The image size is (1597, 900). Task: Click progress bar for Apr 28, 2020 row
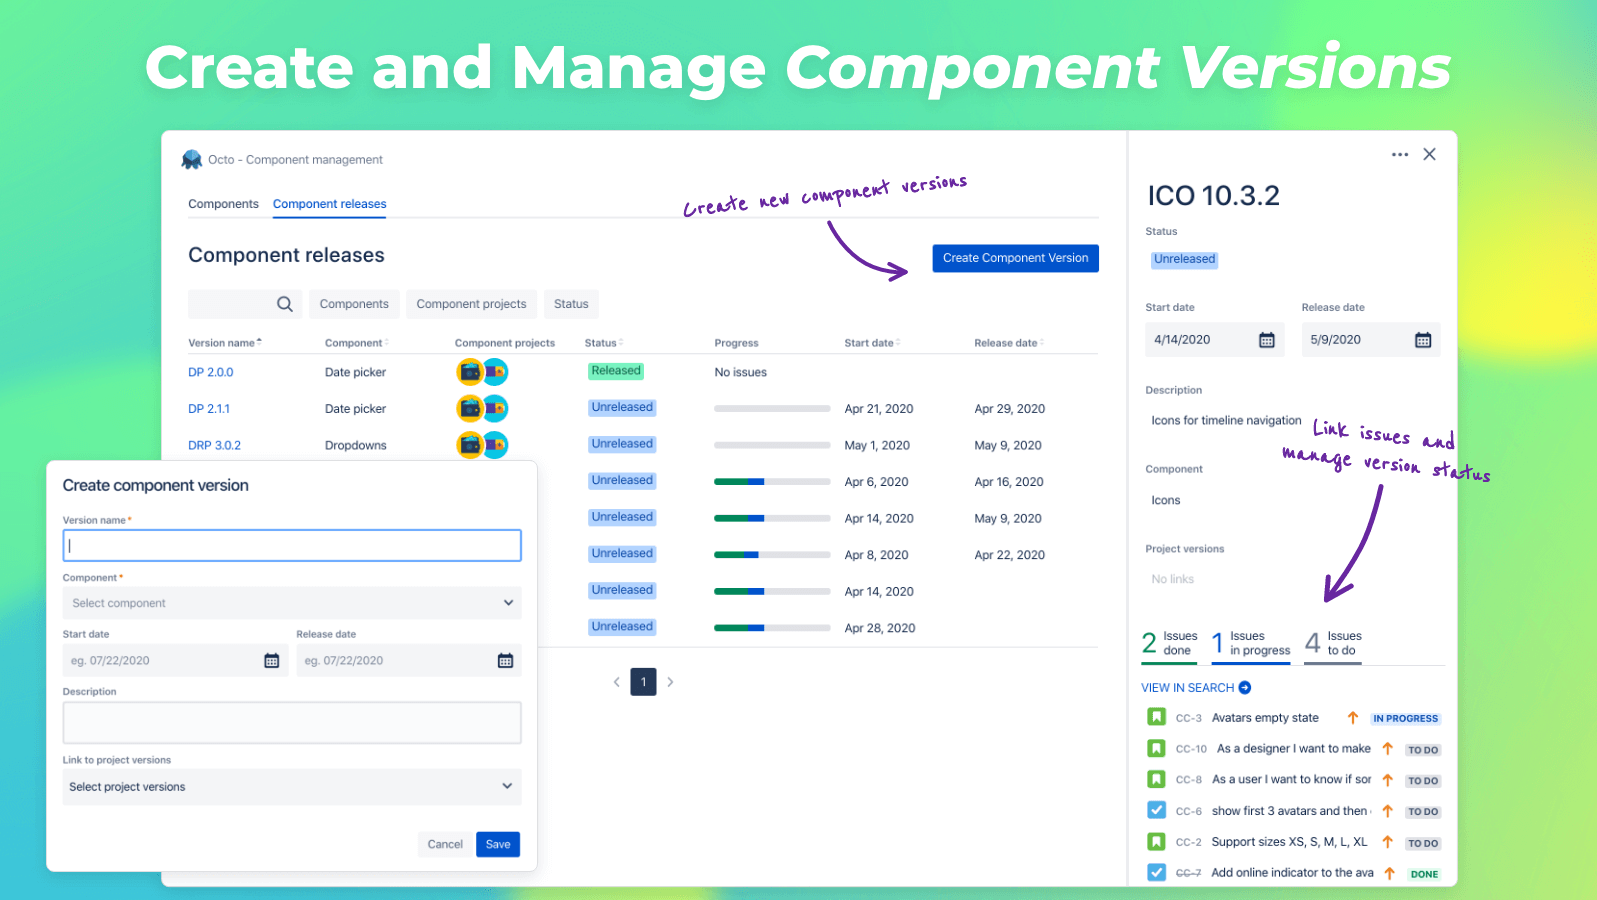(772, 628)
